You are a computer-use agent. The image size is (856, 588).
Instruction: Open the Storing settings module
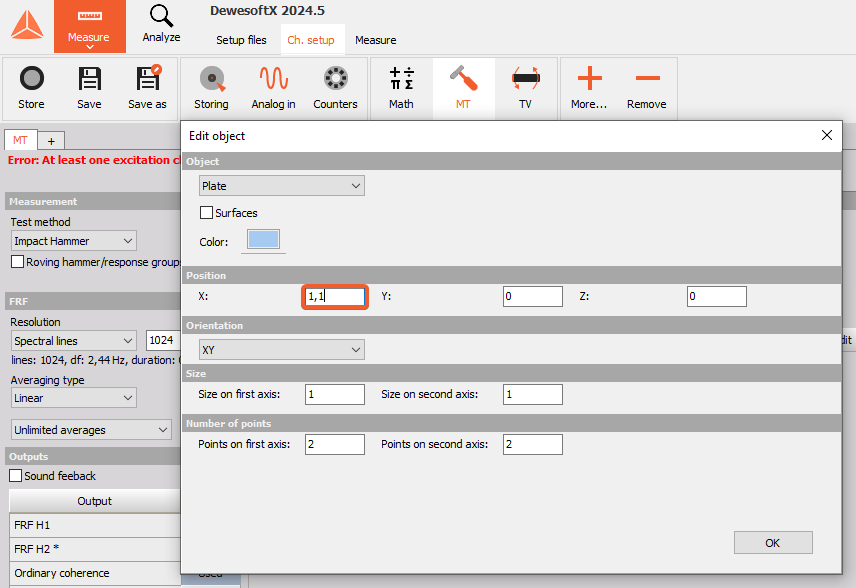coord(211,88)
